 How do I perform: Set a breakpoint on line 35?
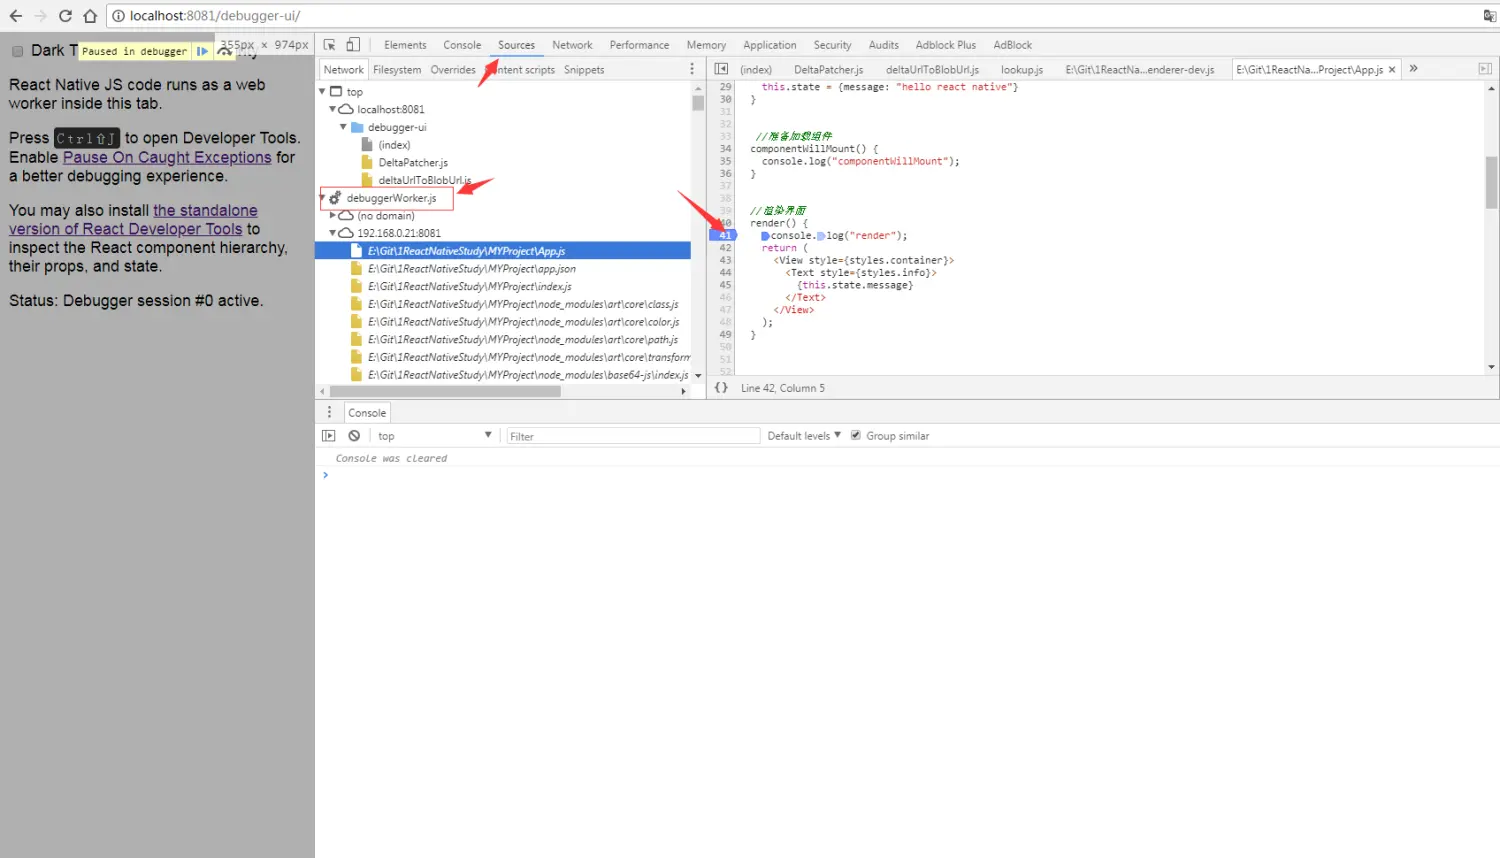725,161
